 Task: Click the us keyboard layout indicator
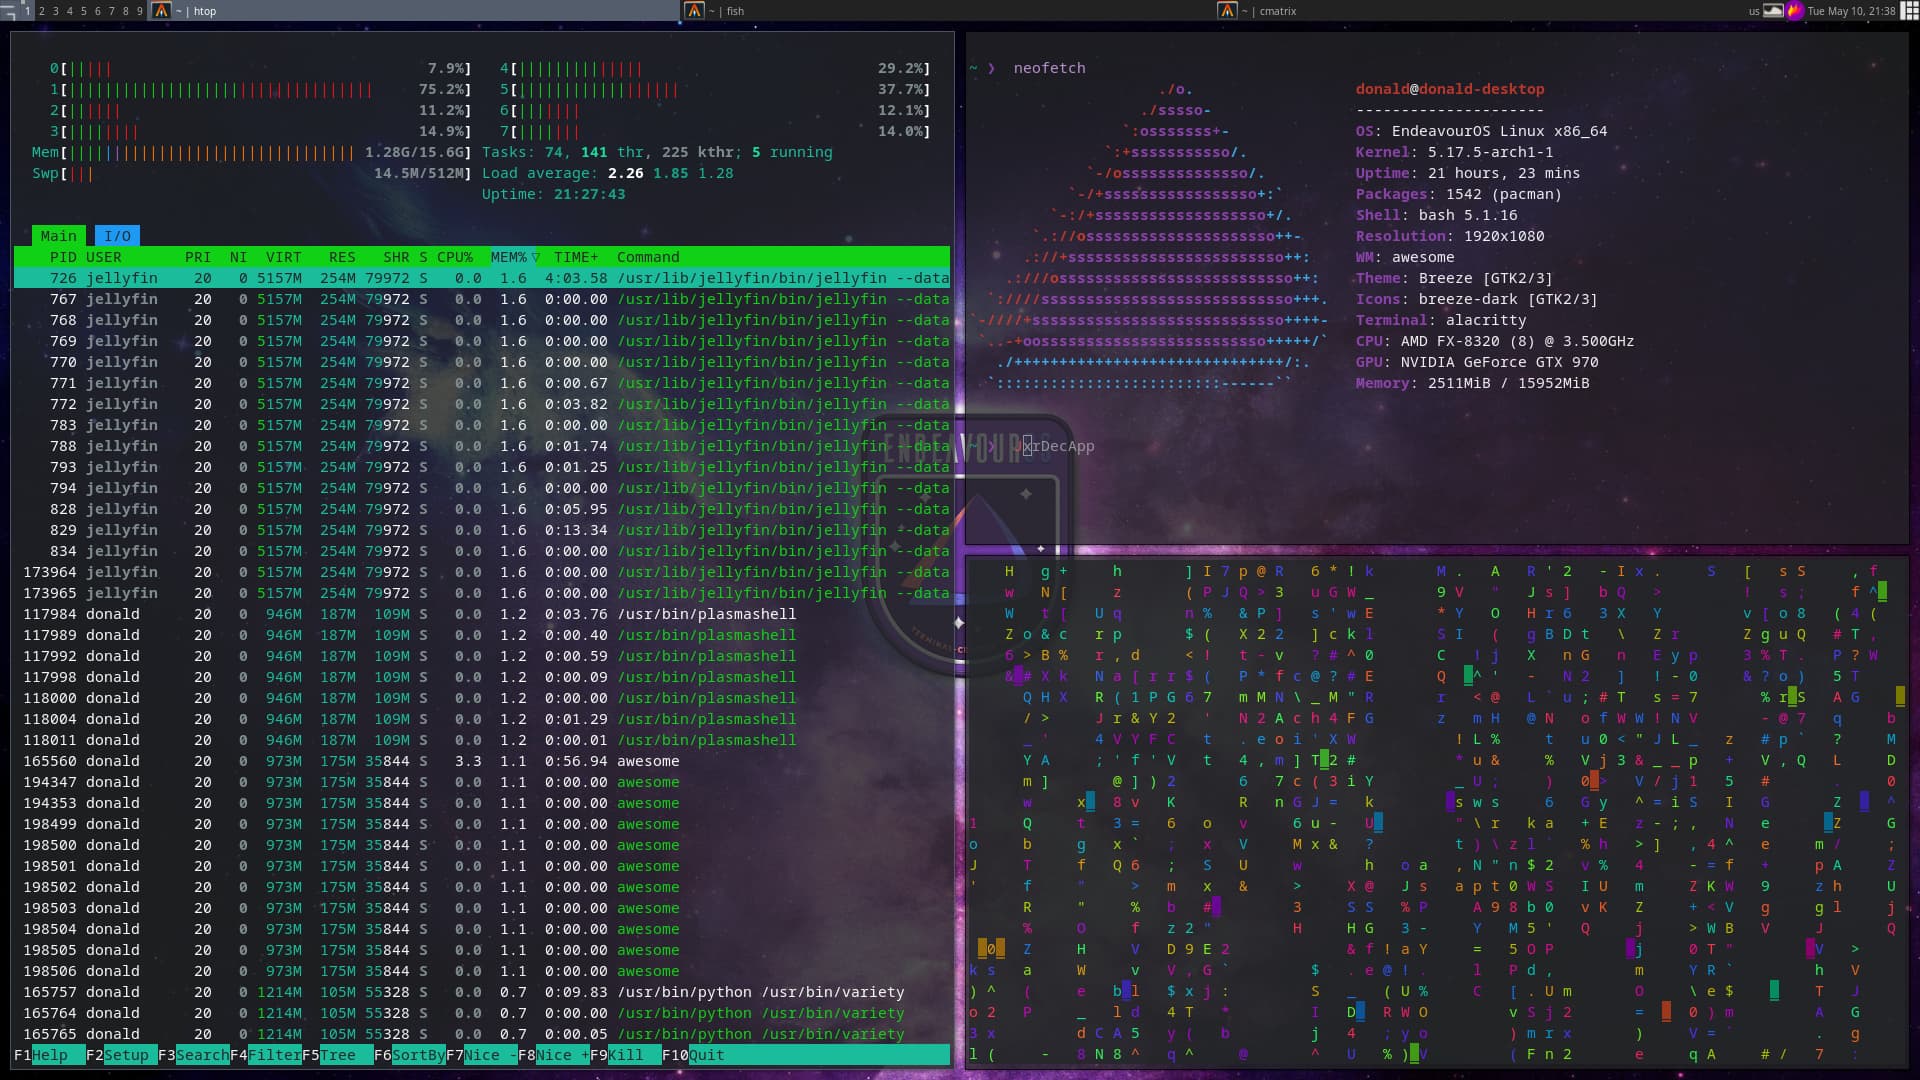click(1754, 11)
